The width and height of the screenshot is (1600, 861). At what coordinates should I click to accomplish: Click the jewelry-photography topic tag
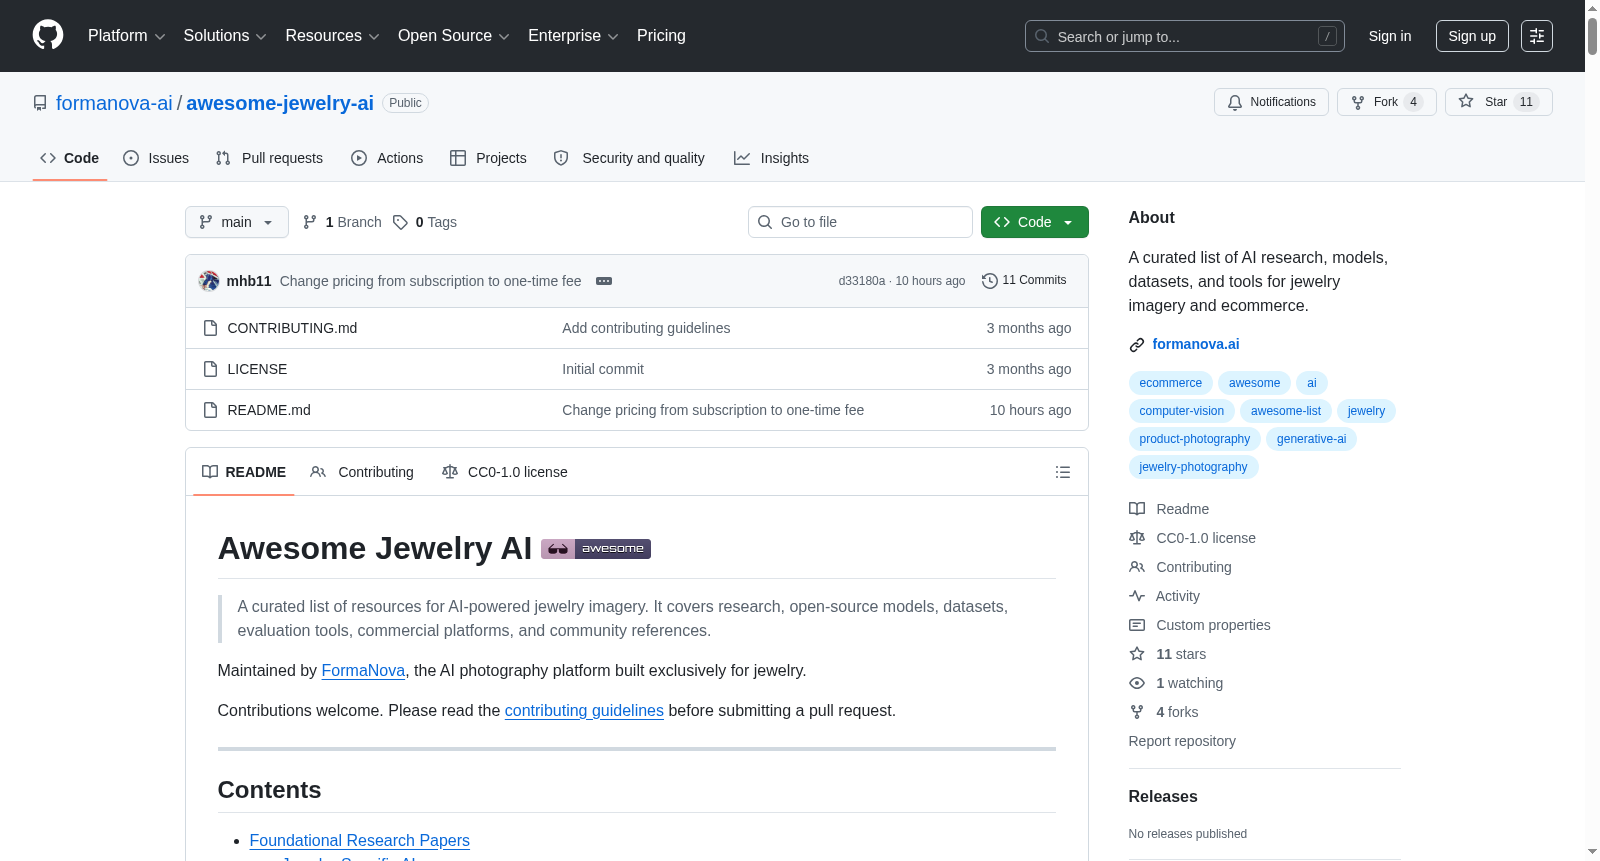(x=1193, y=467)
